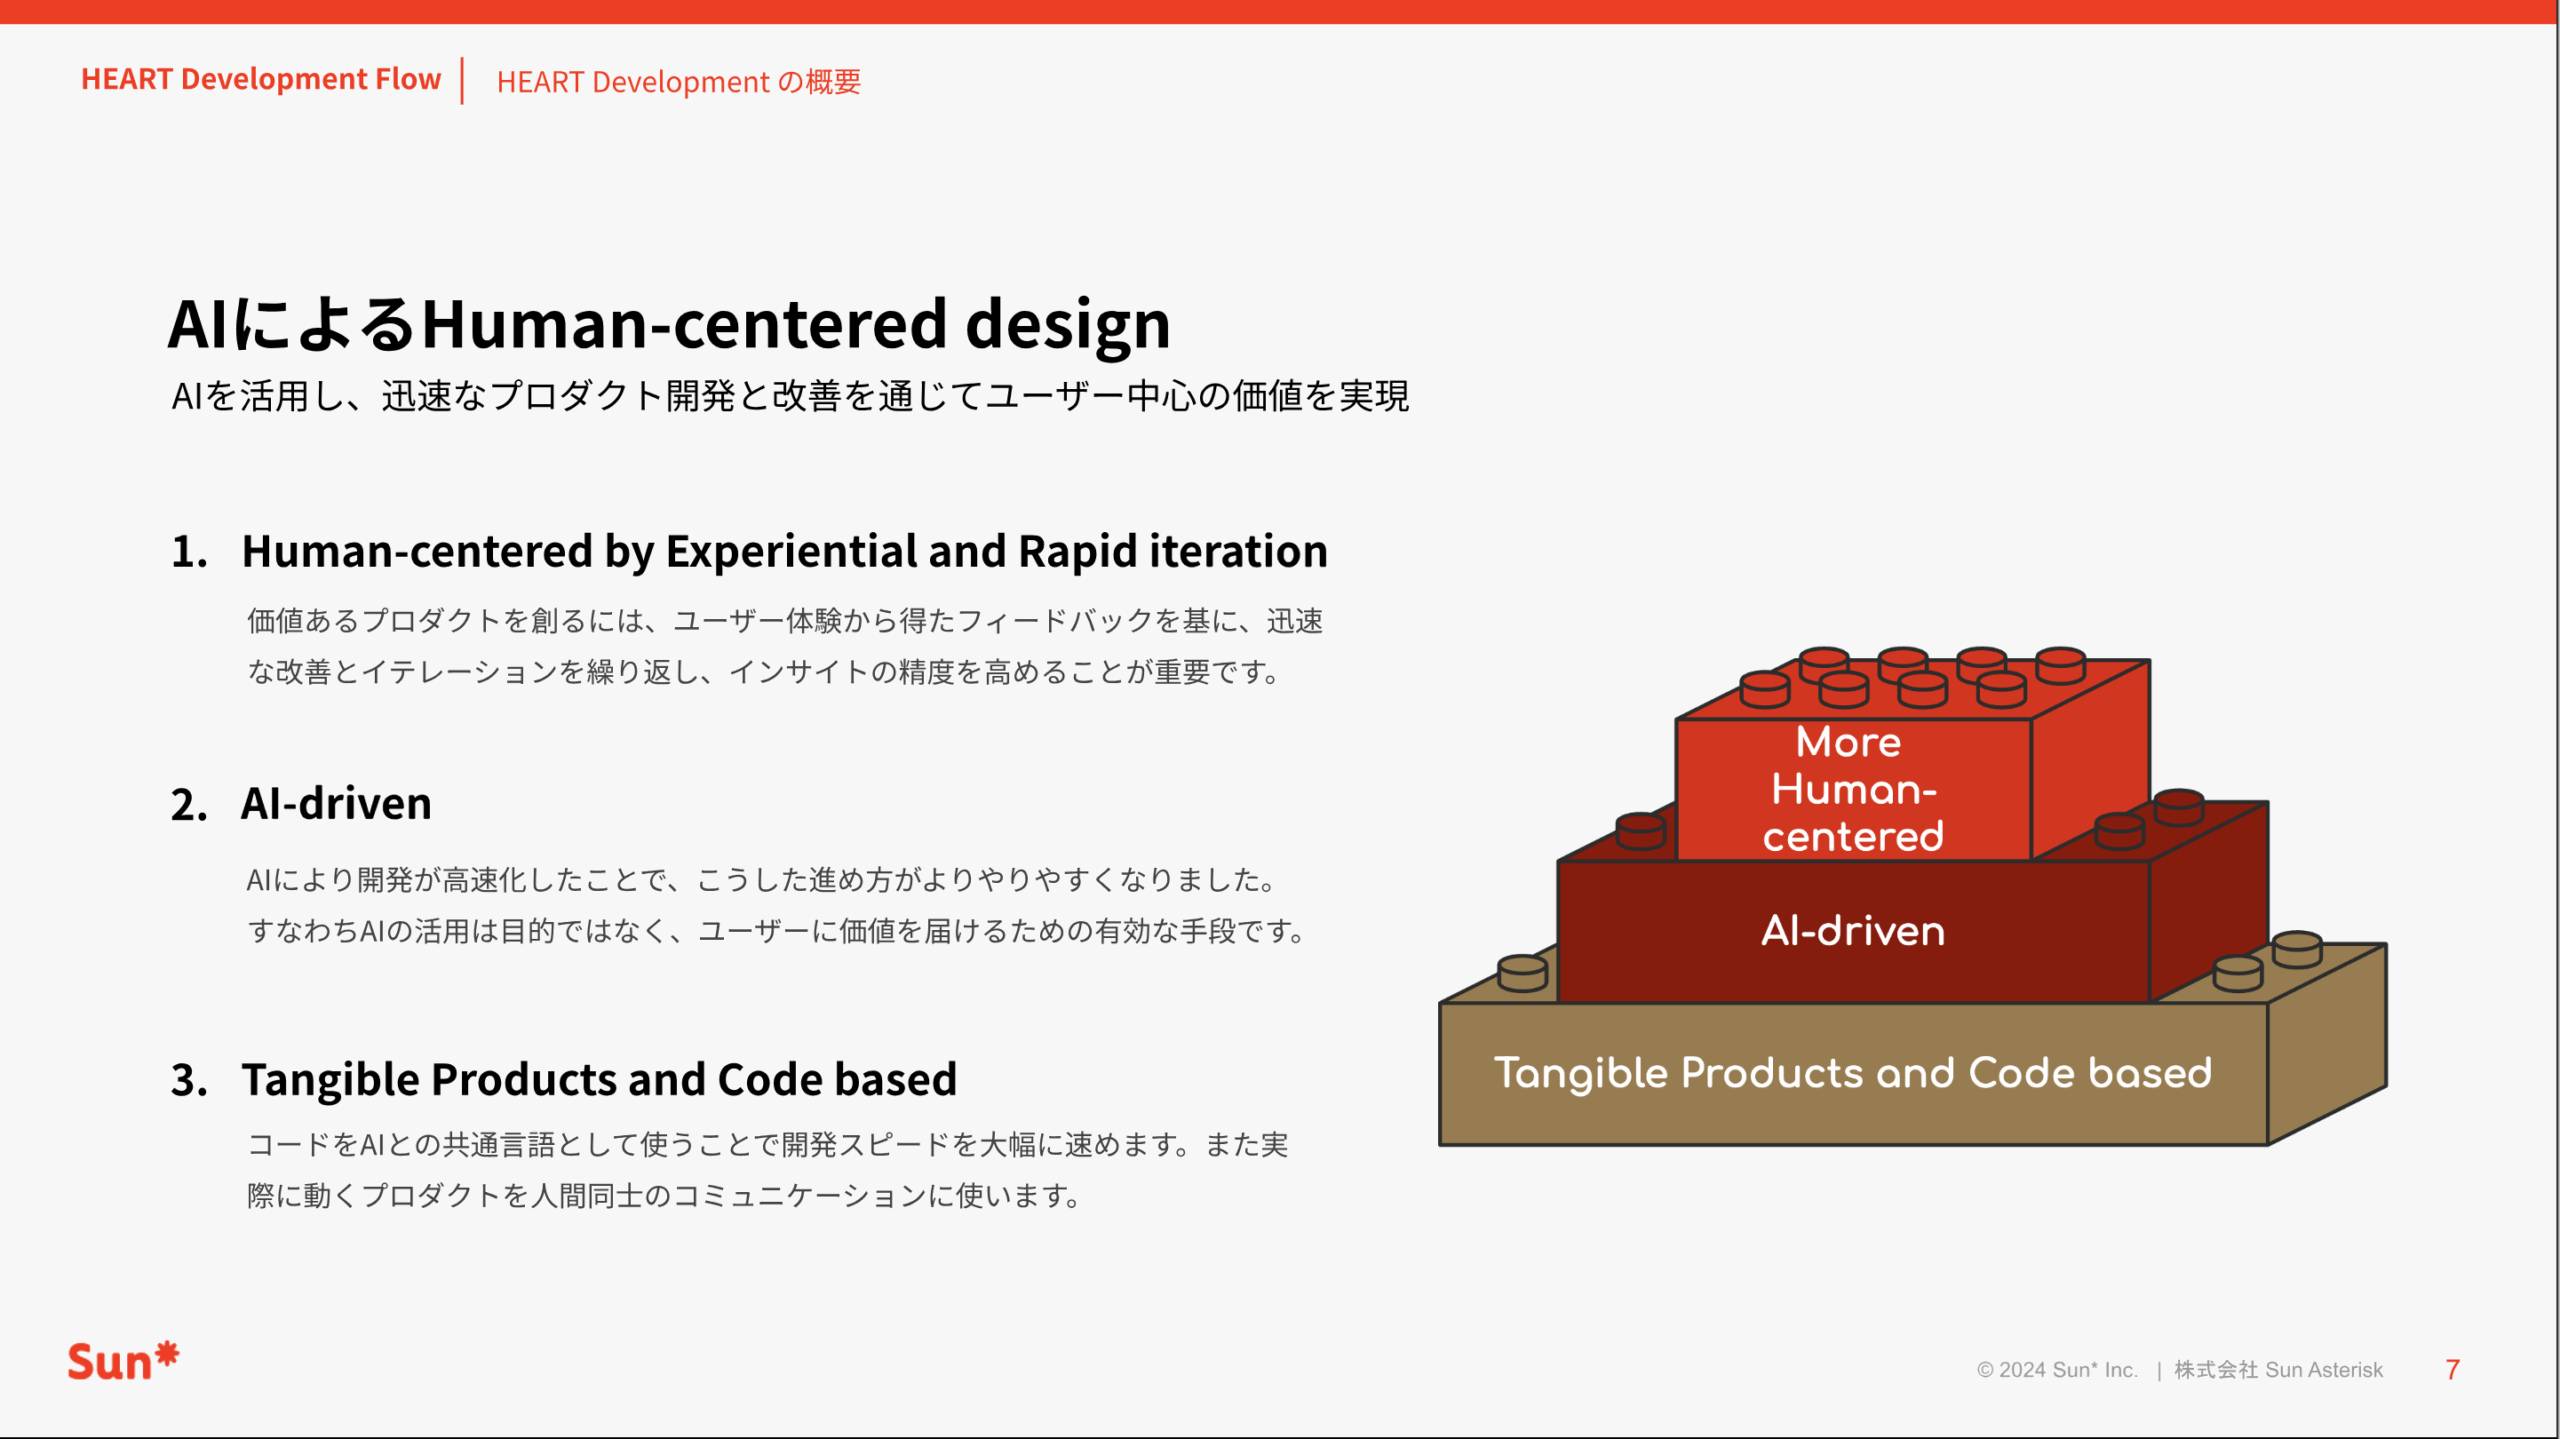The image size is (2560, 1439).
Task: Click the 株式会社 Sun Asterisk footer text
Action: click(2278, 1370)
